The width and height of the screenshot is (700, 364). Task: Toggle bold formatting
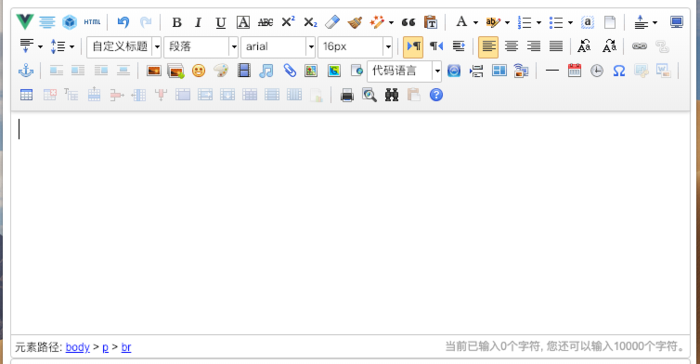point(176,22)
